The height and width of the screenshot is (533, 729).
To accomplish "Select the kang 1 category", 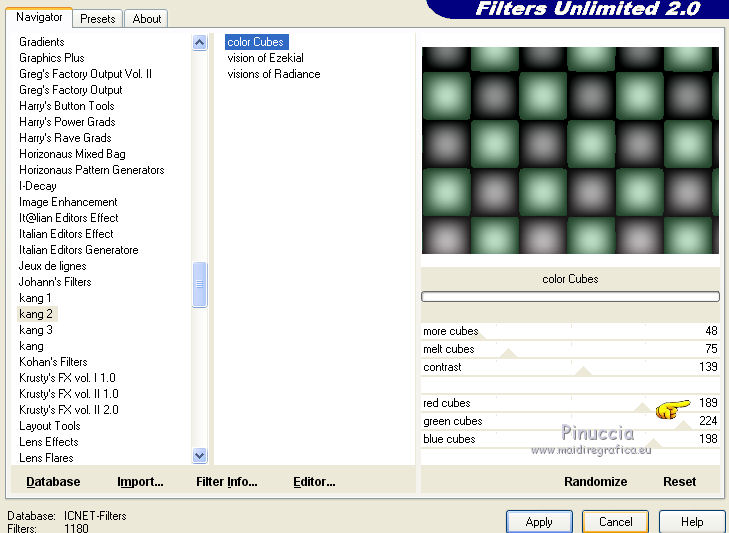I will point(35,298).
